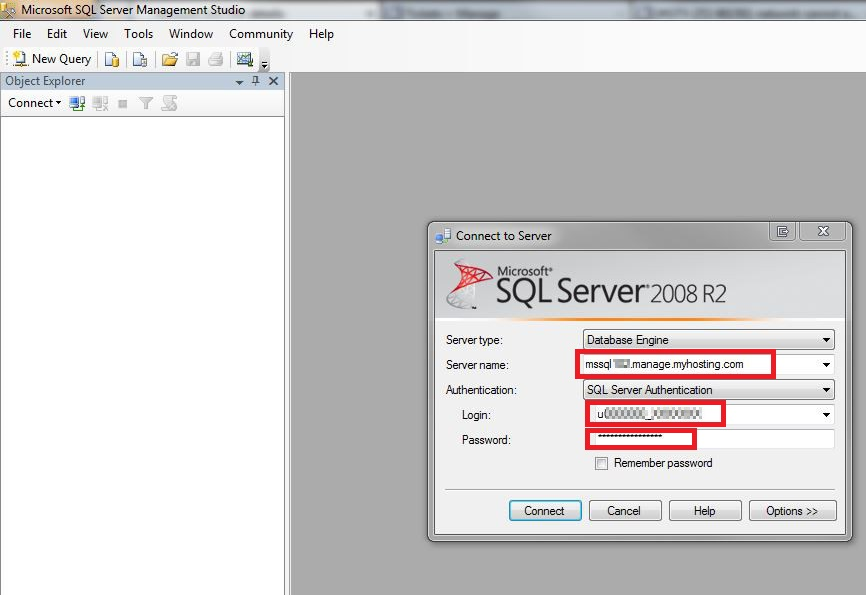Screen dimensions: 866x595
Task: Click the Connect Object Explorer icon
Action: click(x=77, y=103)
